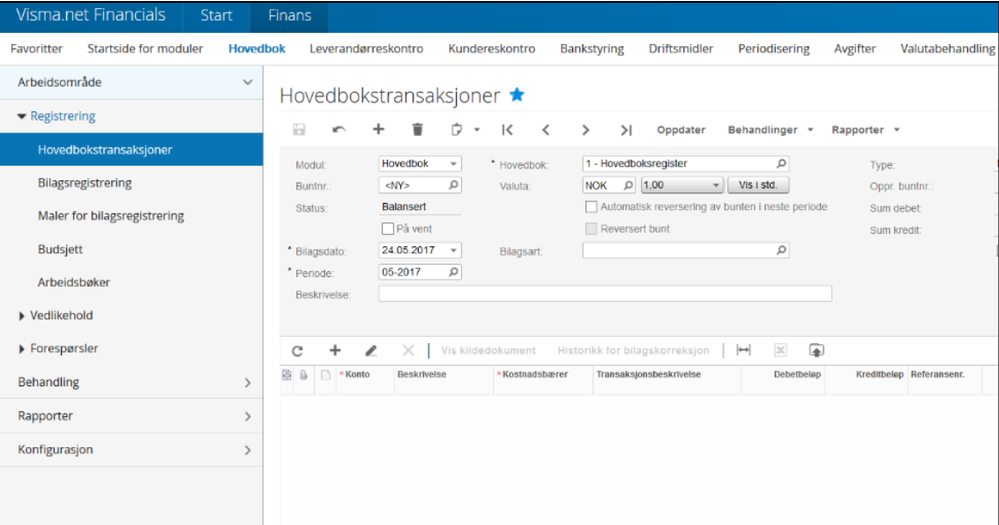
Task: Switch to Periodisering module
Action: point(774,48)
